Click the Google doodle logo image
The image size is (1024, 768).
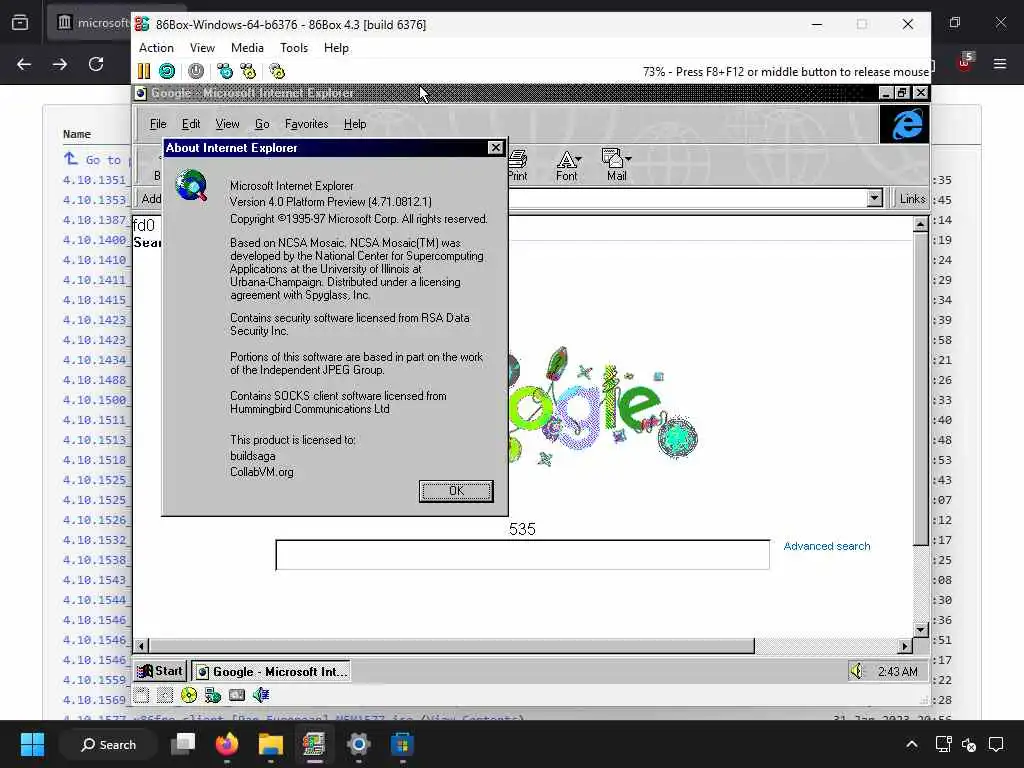[603, 408]
